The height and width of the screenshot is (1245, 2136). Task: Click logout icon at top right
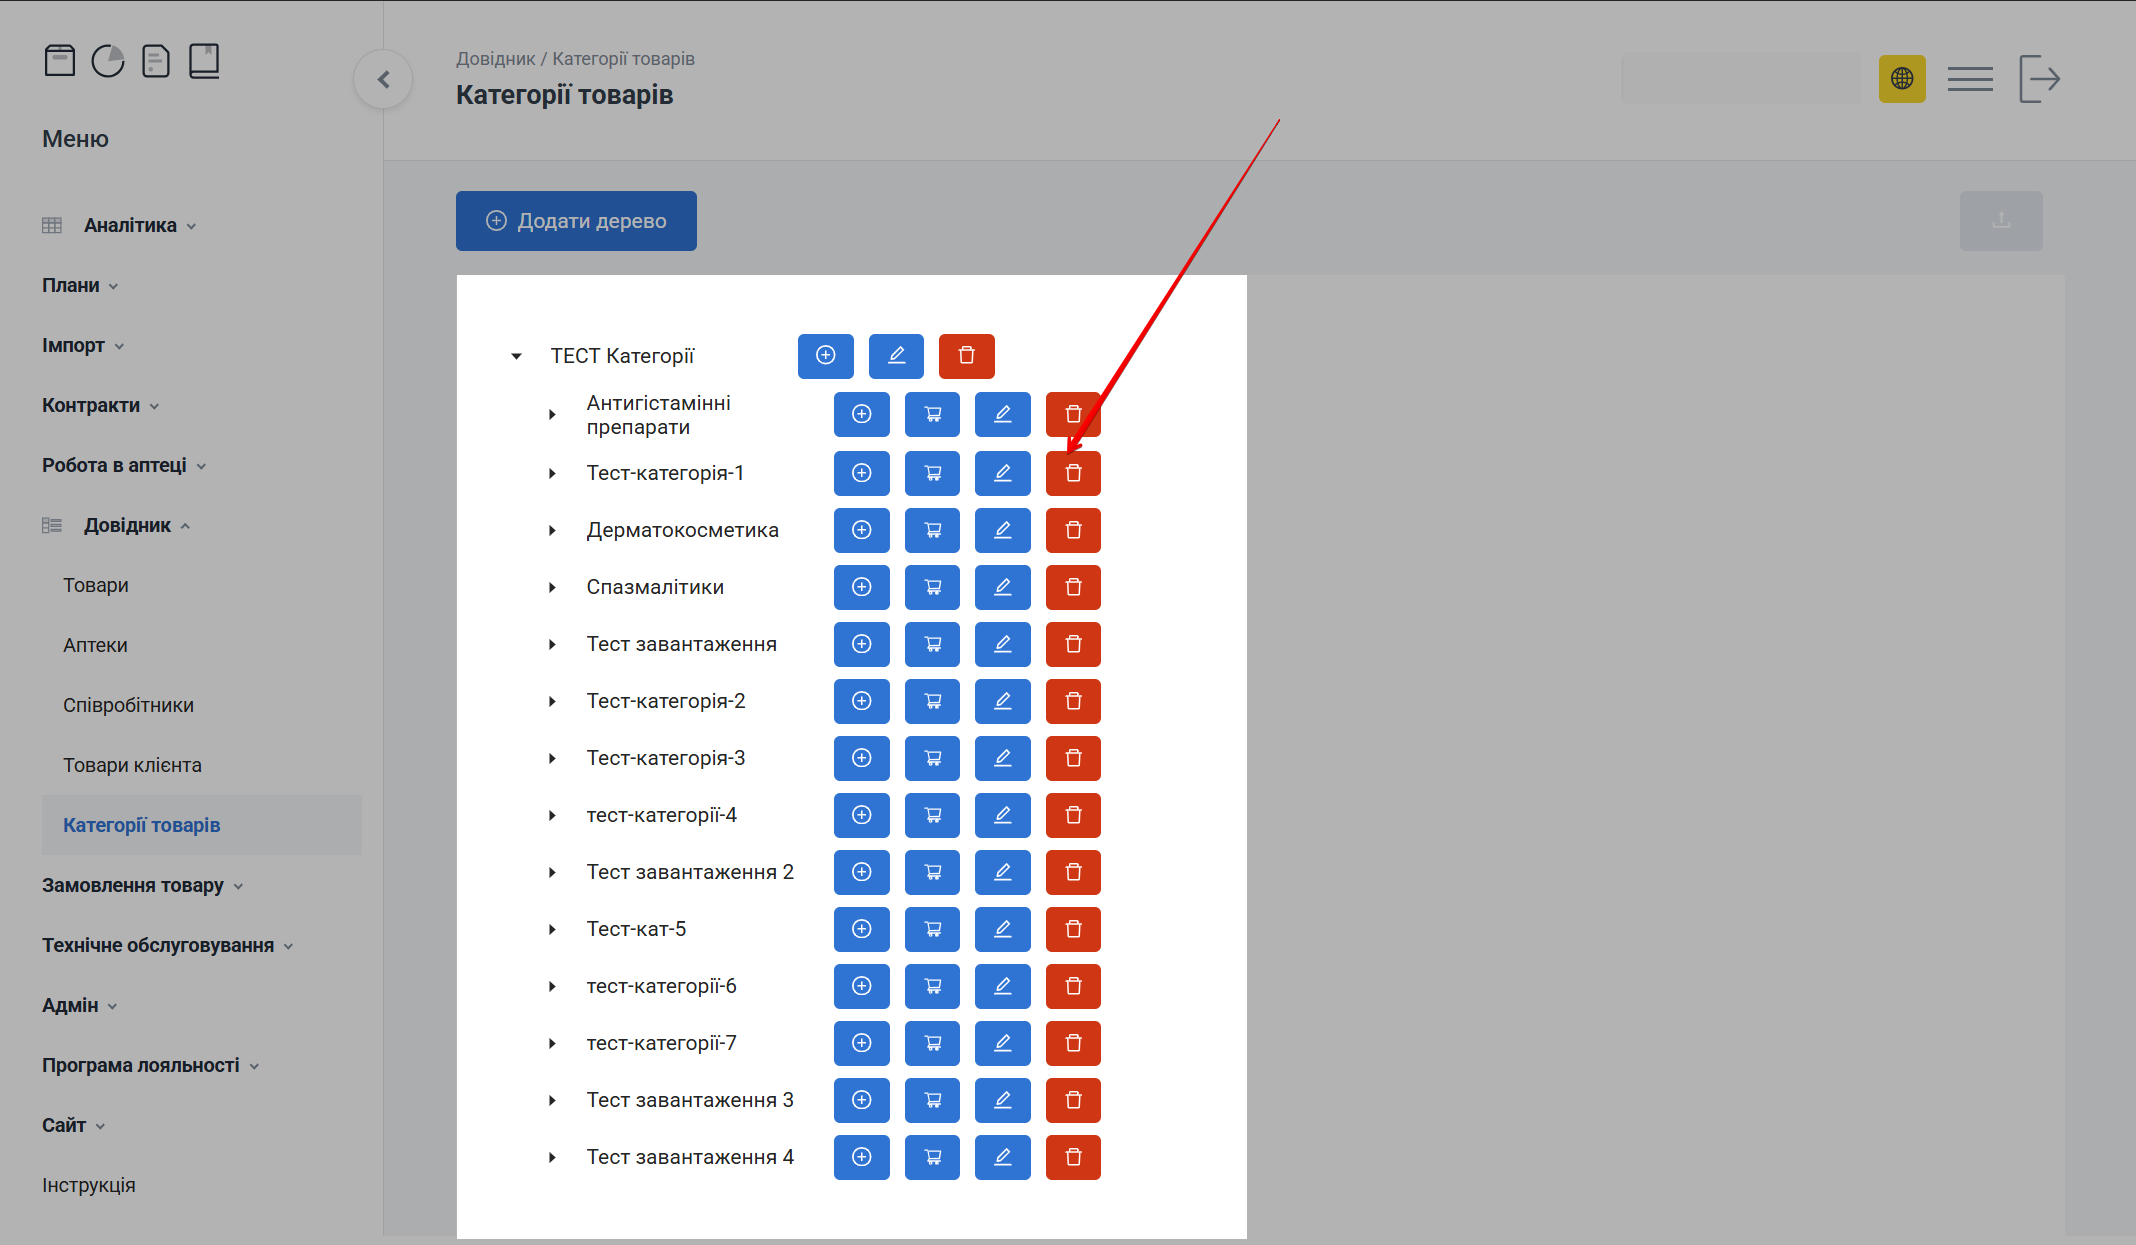(x=2039, y=79)
